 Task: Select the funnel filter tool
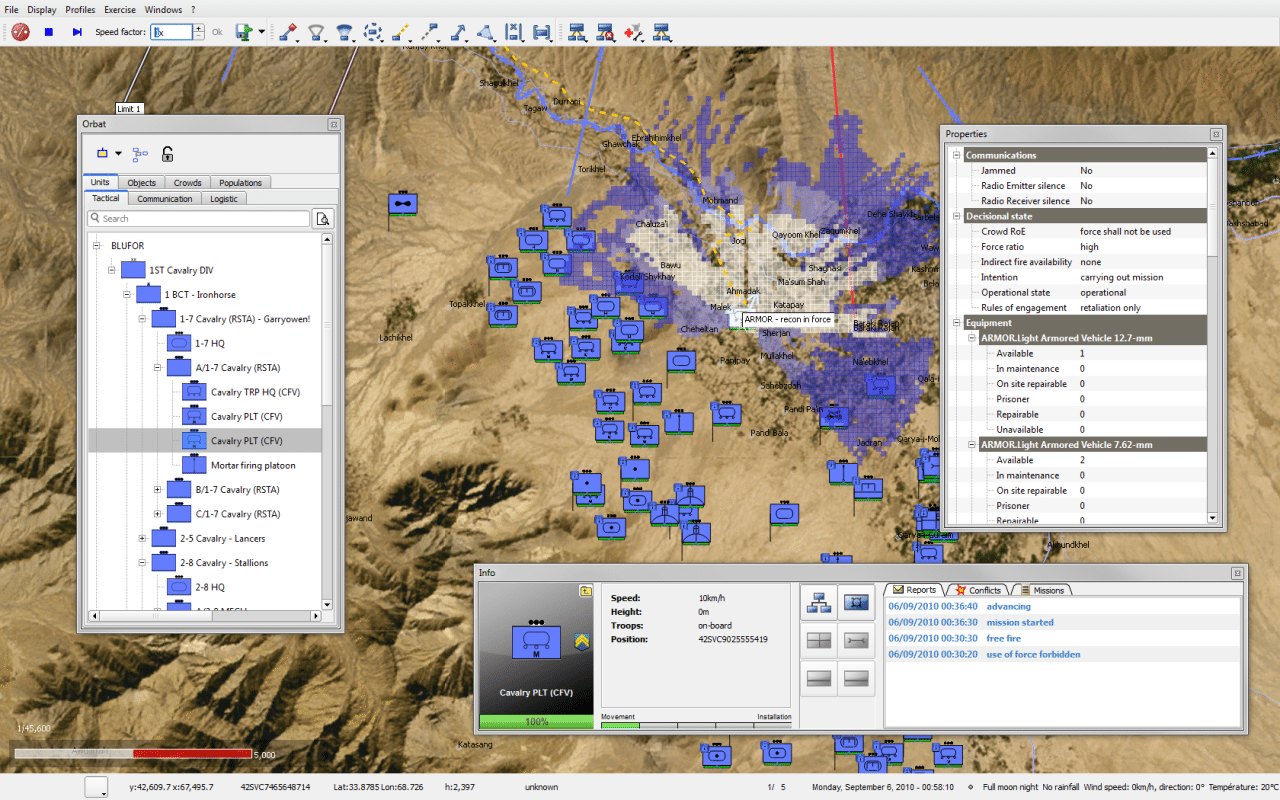pos(316,32)
